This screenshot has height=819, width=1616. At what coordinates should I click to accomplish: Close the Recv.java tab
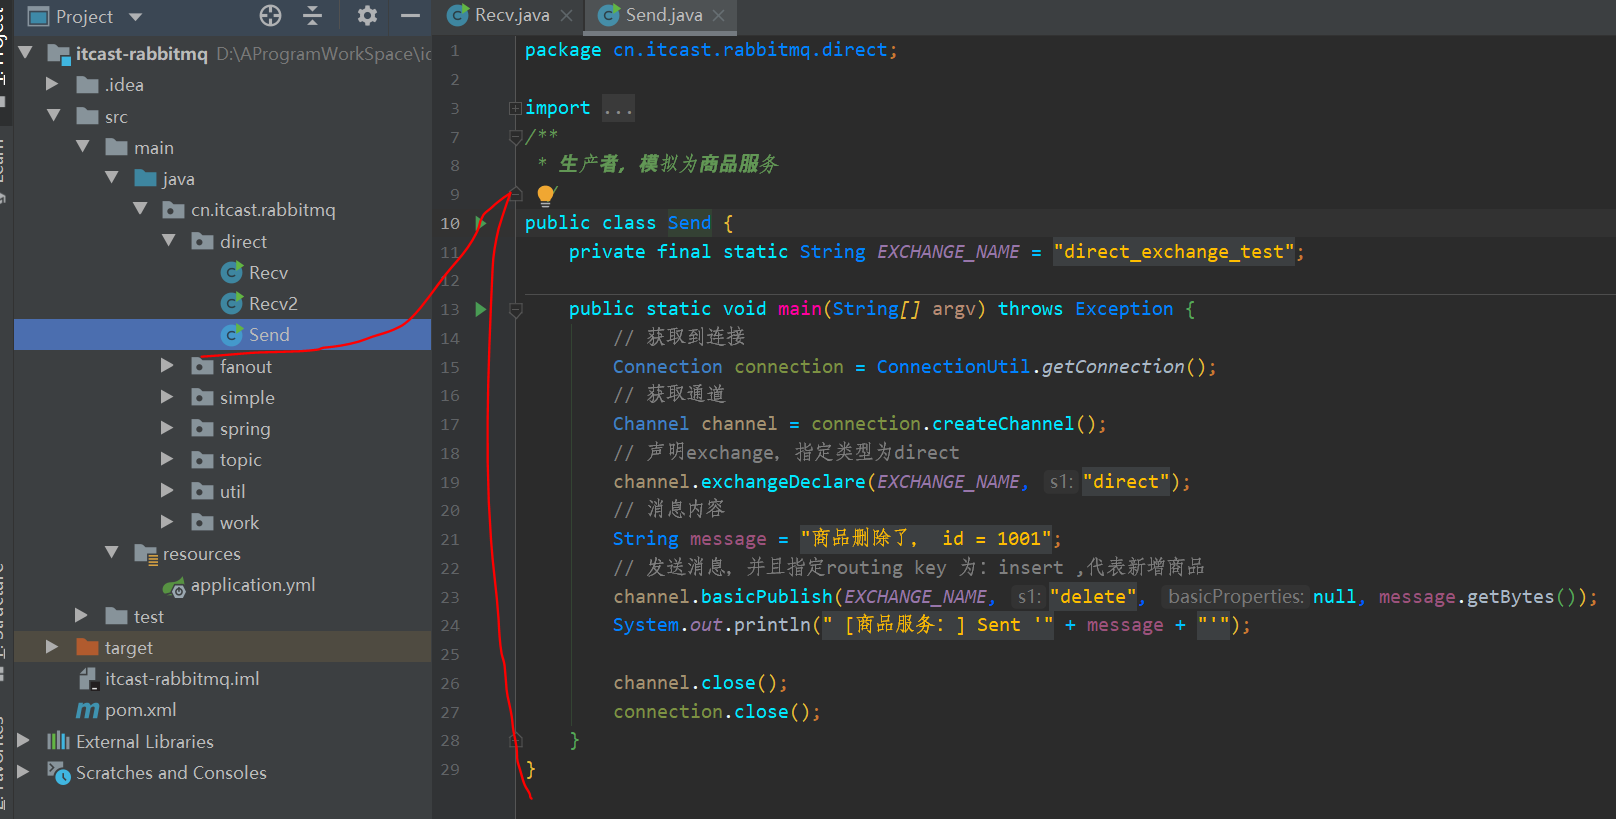click(567, 16)
